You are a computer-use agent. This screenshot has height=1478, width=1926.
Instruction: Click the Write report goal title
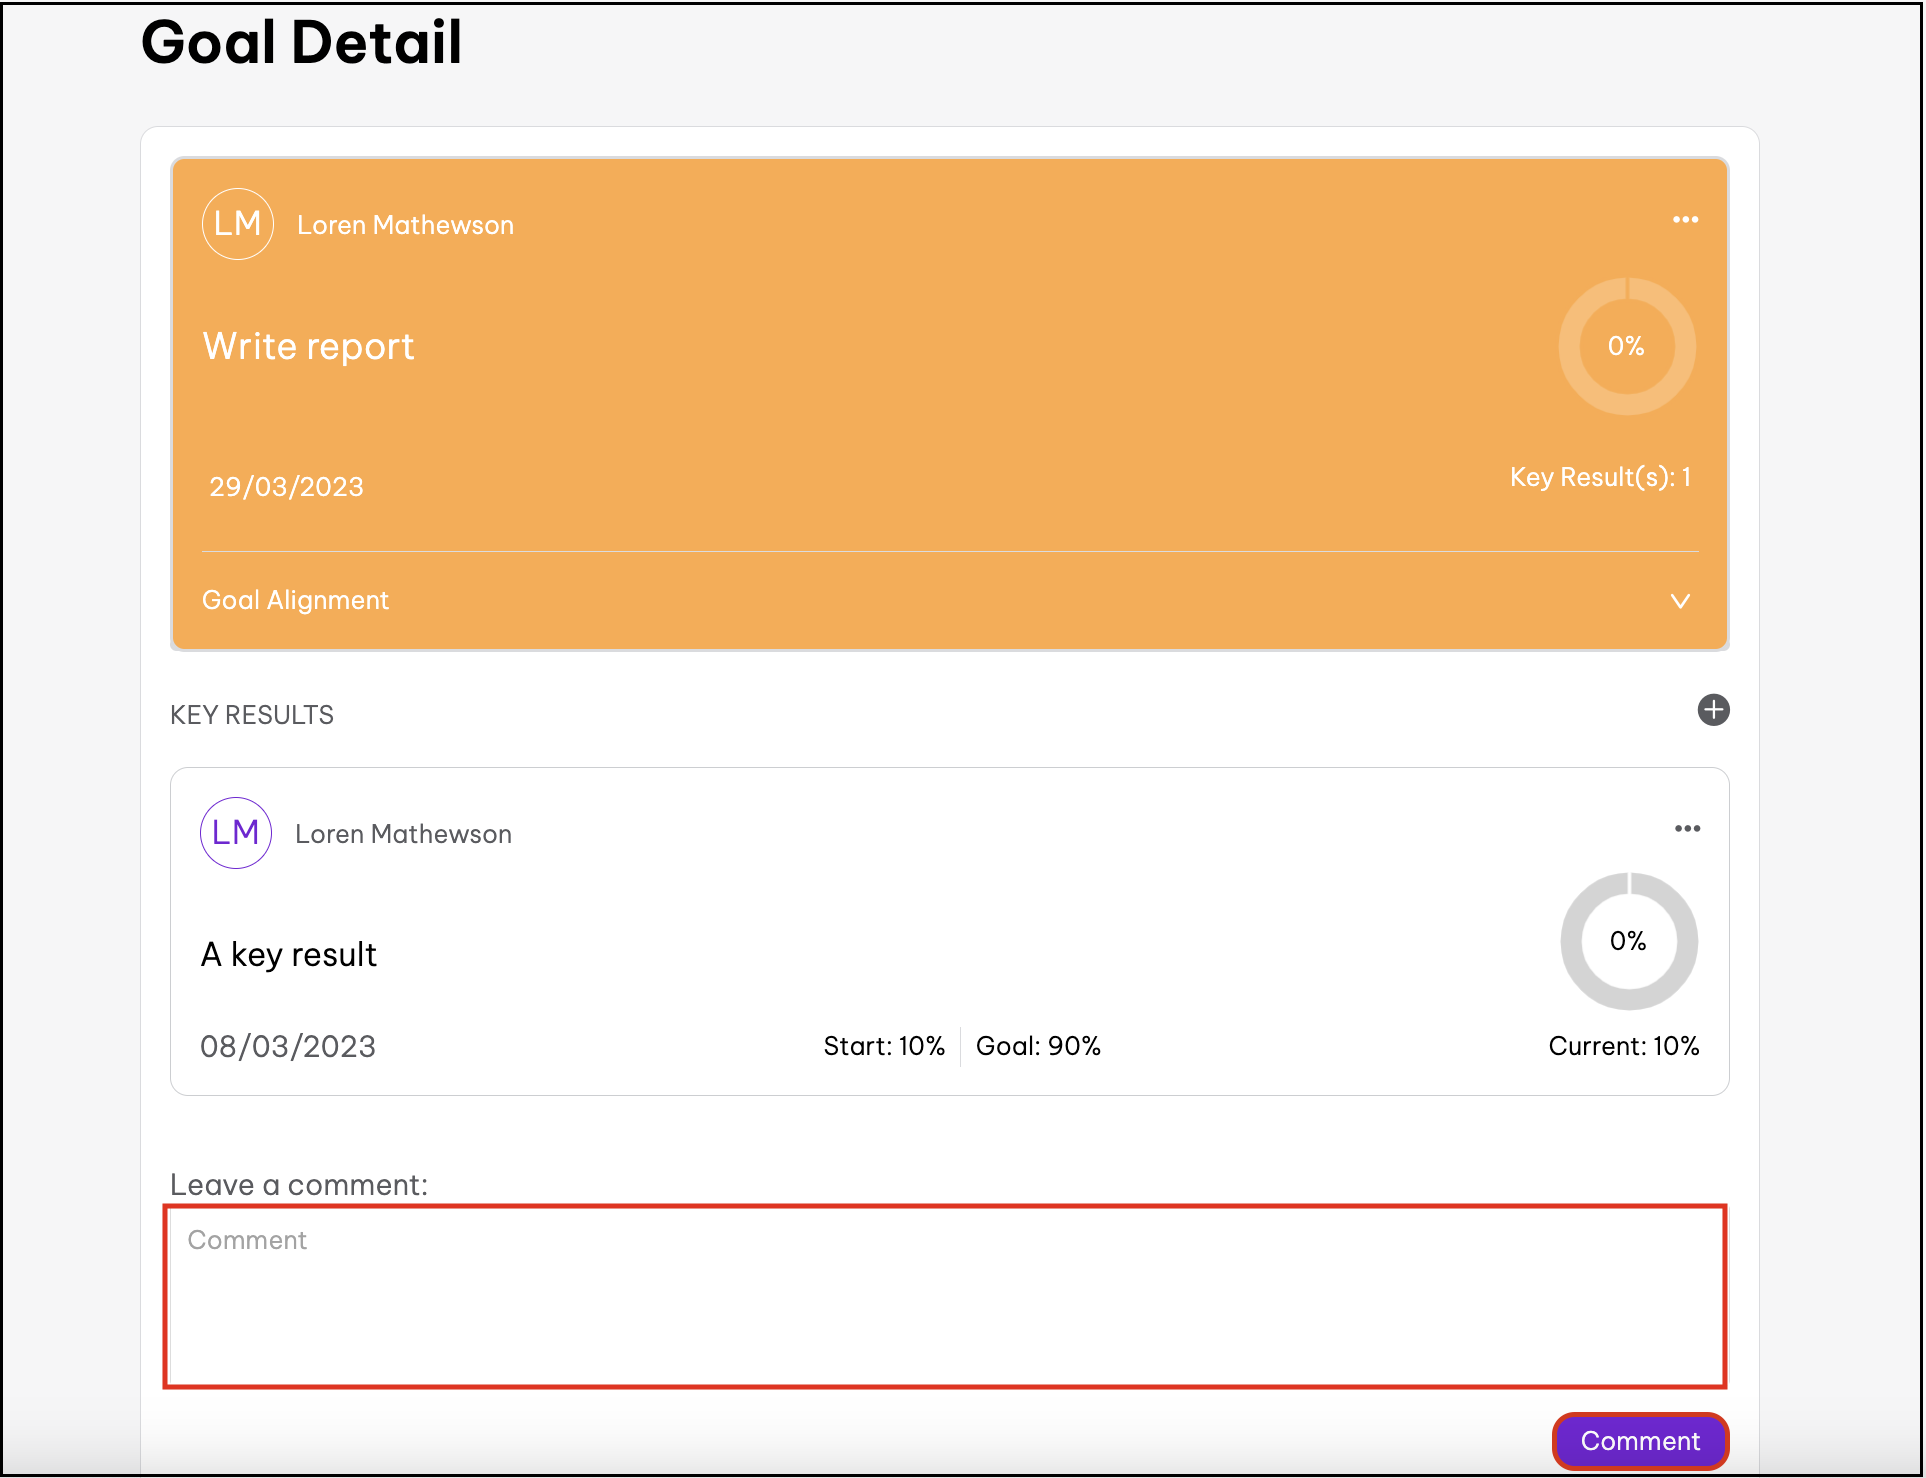(x=308, y=346)
